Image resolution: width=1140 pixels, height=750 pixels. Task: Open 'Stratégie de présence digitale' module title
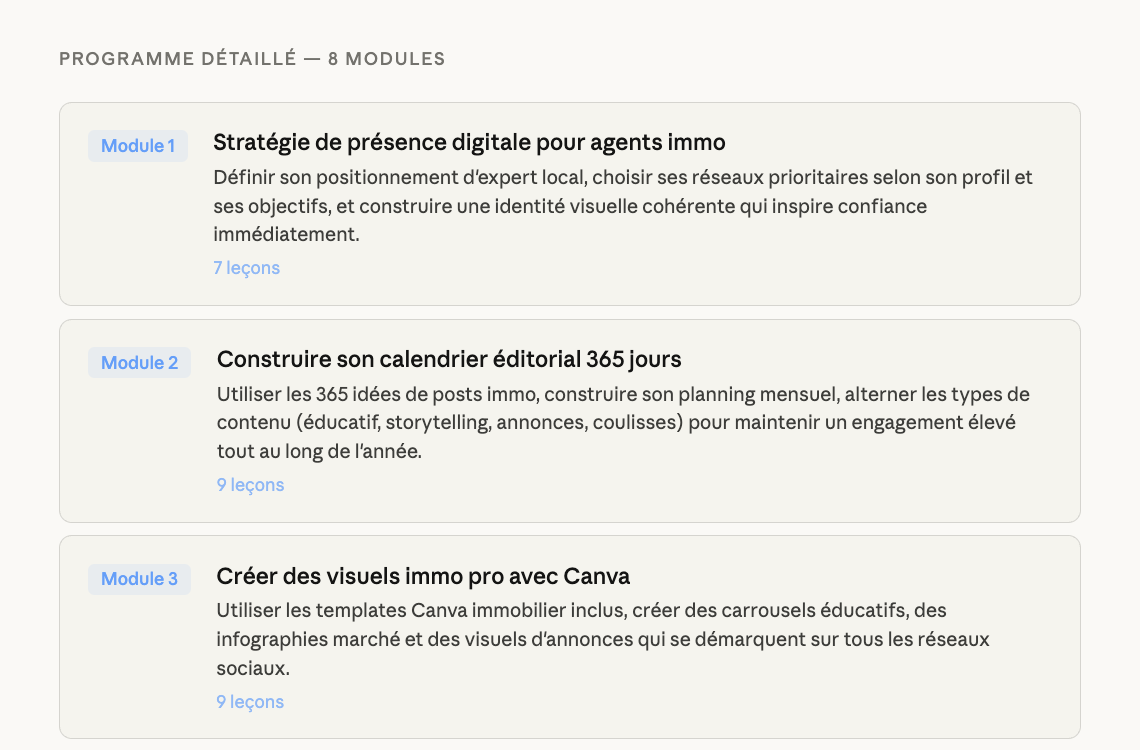[x=469, y=142]
